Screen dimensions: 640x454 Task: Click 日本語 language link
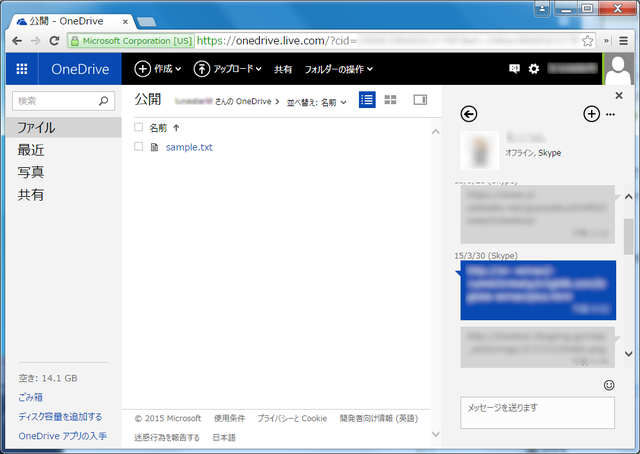(224, 437)
